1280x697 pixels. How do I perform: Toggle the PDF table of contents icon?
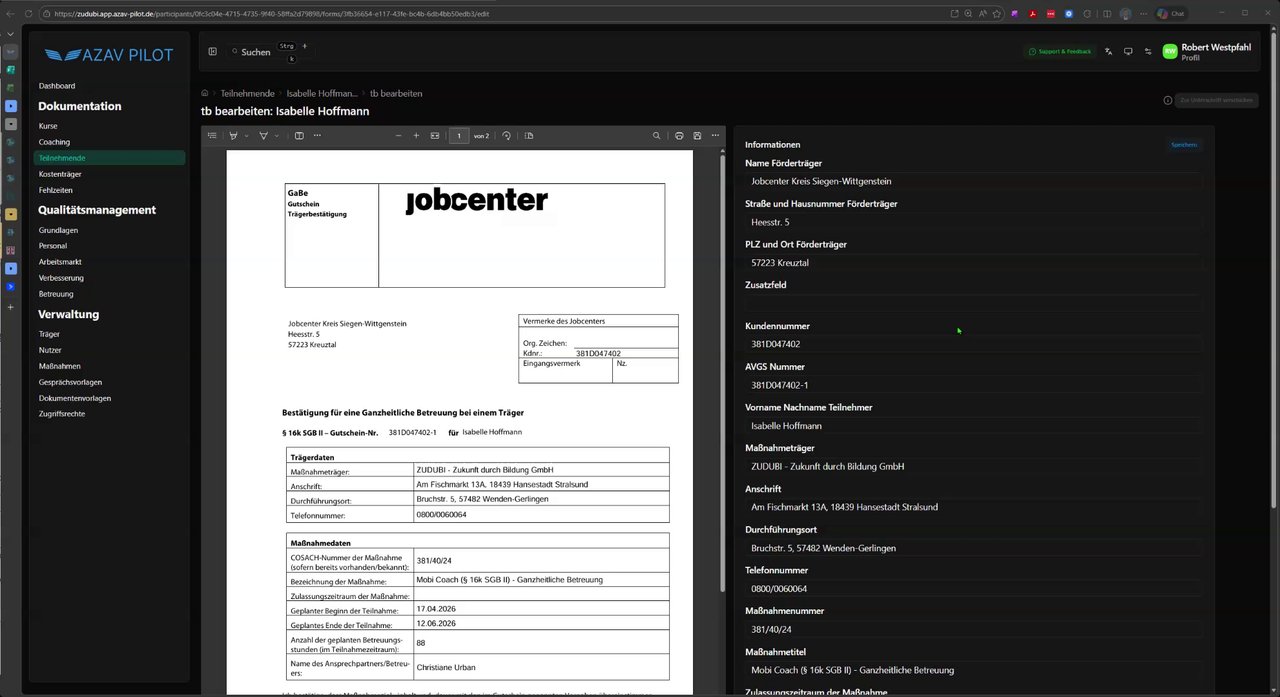point(212,135)
